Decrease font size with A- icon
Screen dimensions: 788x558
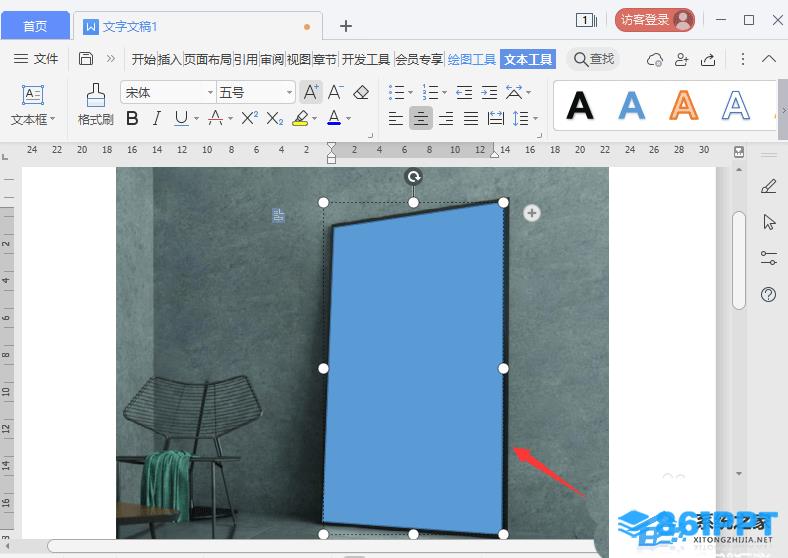pos(335,92)
